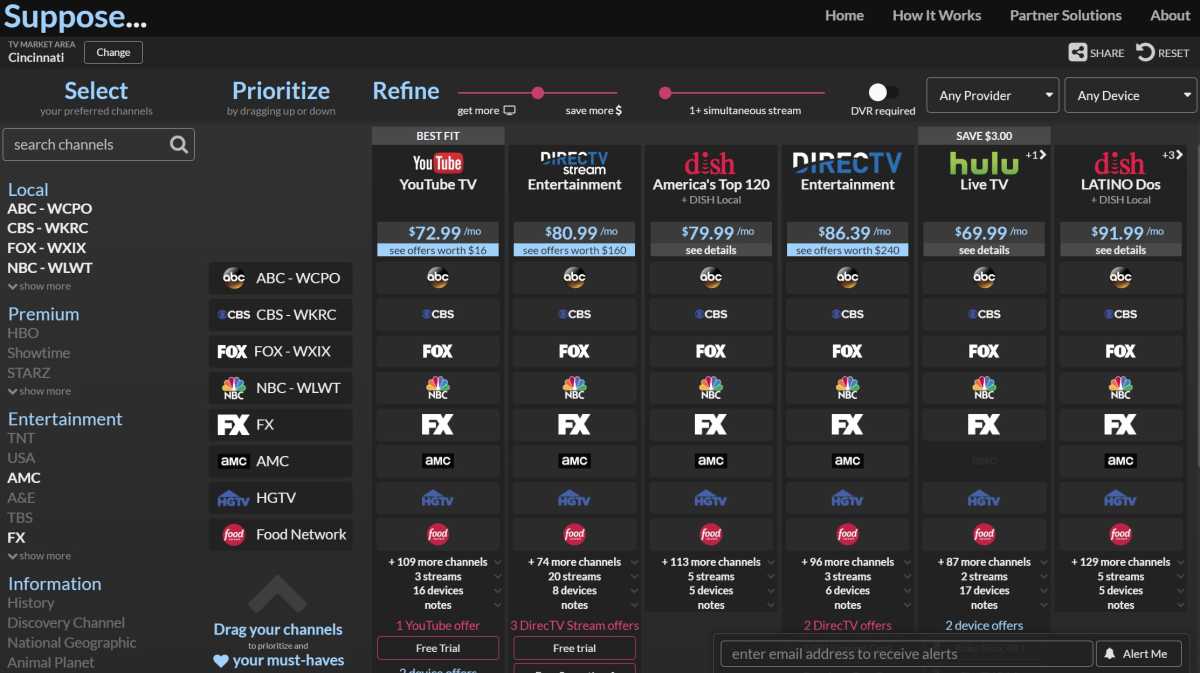Select TNT in the Entertainment list
Viewport: 1200px width, 673px height.
click(x=21, y=438)
